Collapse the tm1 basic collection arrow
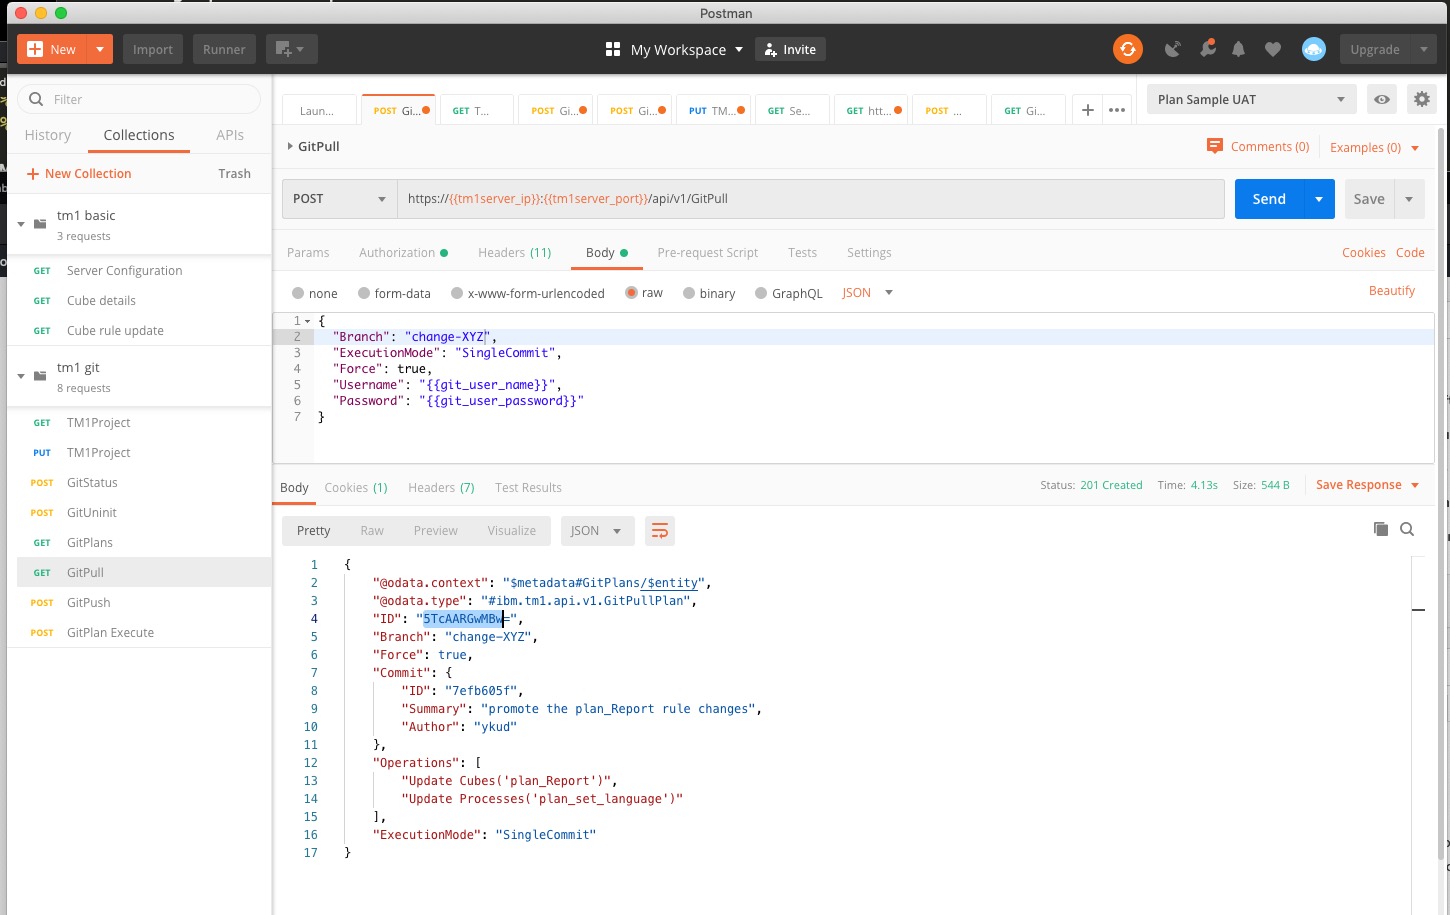 point(21,224)
